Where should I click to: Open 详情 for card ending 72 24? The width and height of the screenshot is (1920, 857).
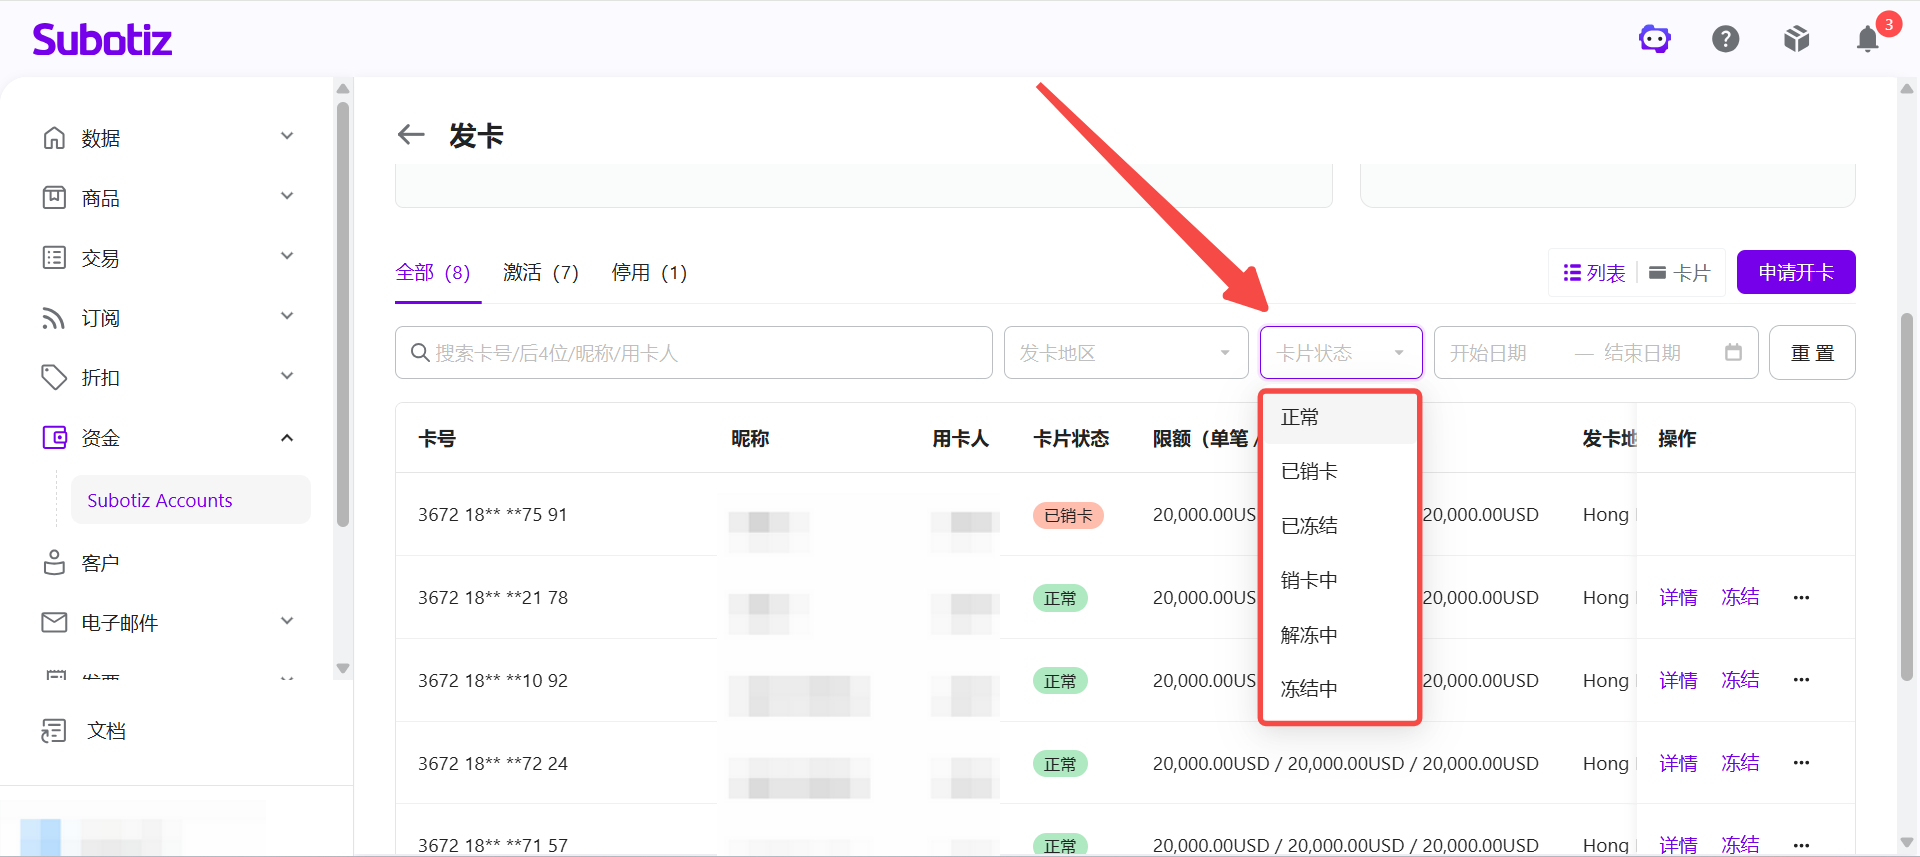1678,763
